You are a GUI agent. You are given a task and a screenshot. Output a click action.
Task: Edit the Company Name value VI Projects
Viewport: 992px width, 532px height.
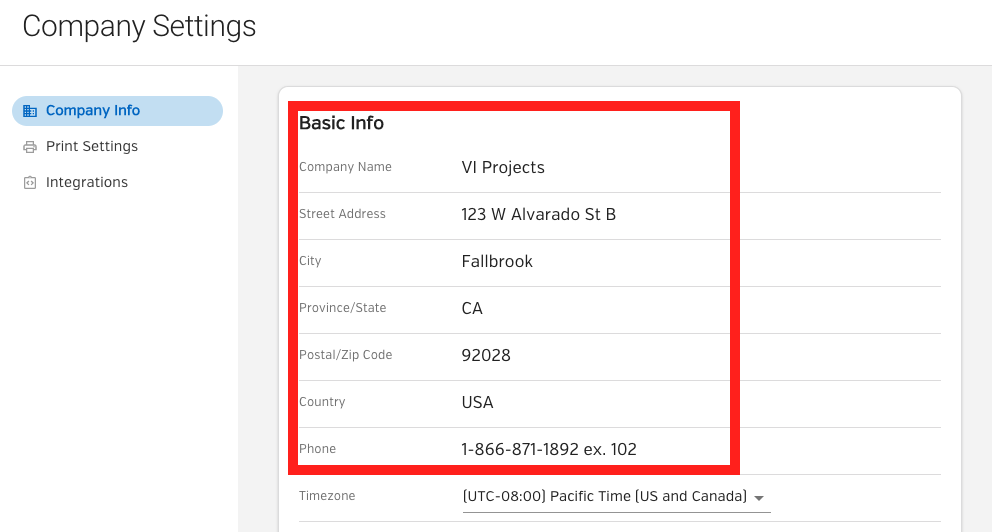[x=503, y=168]
